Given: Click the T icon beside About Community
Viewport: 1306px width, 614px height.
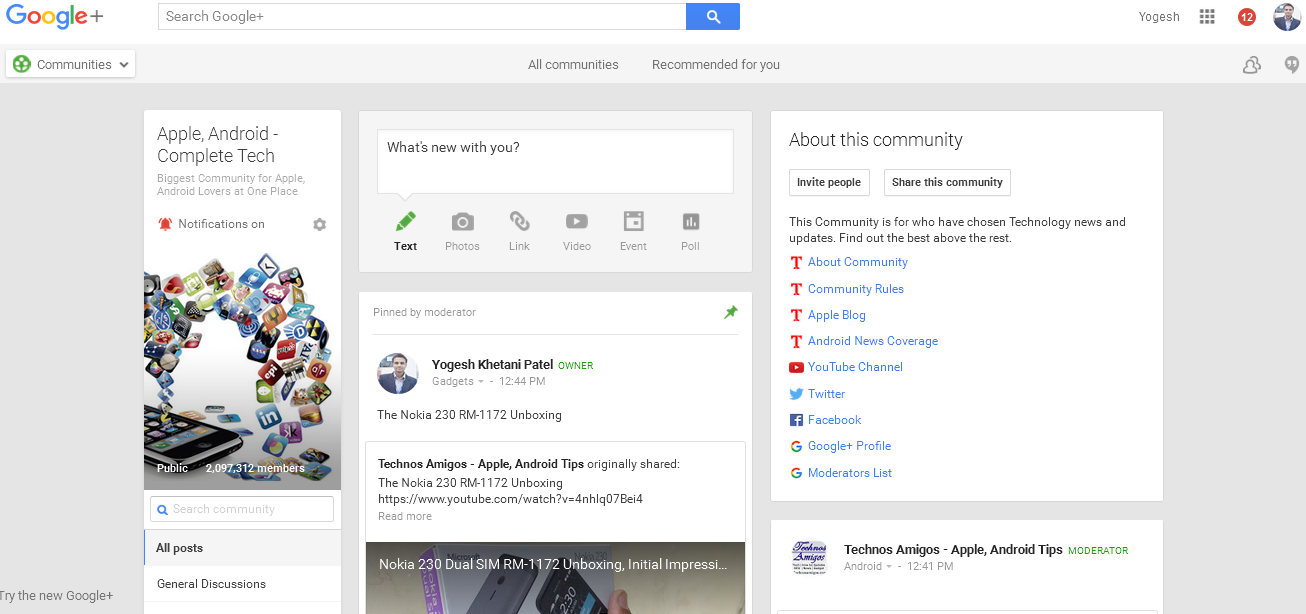Looking at the screenshot, I should 796,263.
